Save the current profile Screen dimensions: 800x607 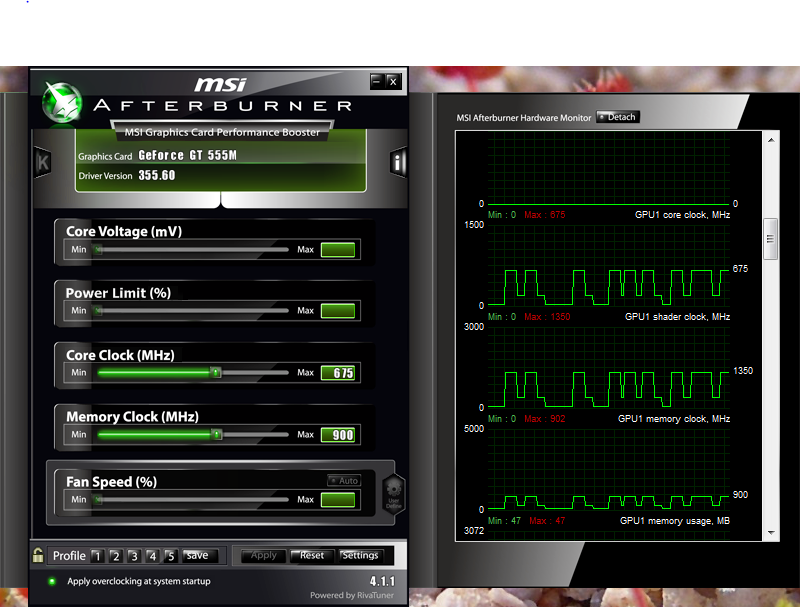point(199,555)
